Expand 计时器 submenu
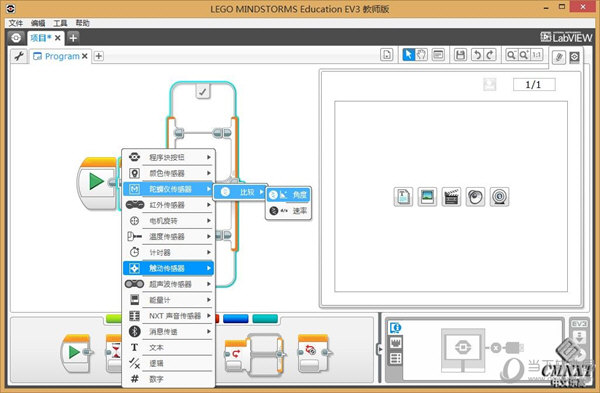Viewport: 600px width, 393px height. [x=168, y=252]
